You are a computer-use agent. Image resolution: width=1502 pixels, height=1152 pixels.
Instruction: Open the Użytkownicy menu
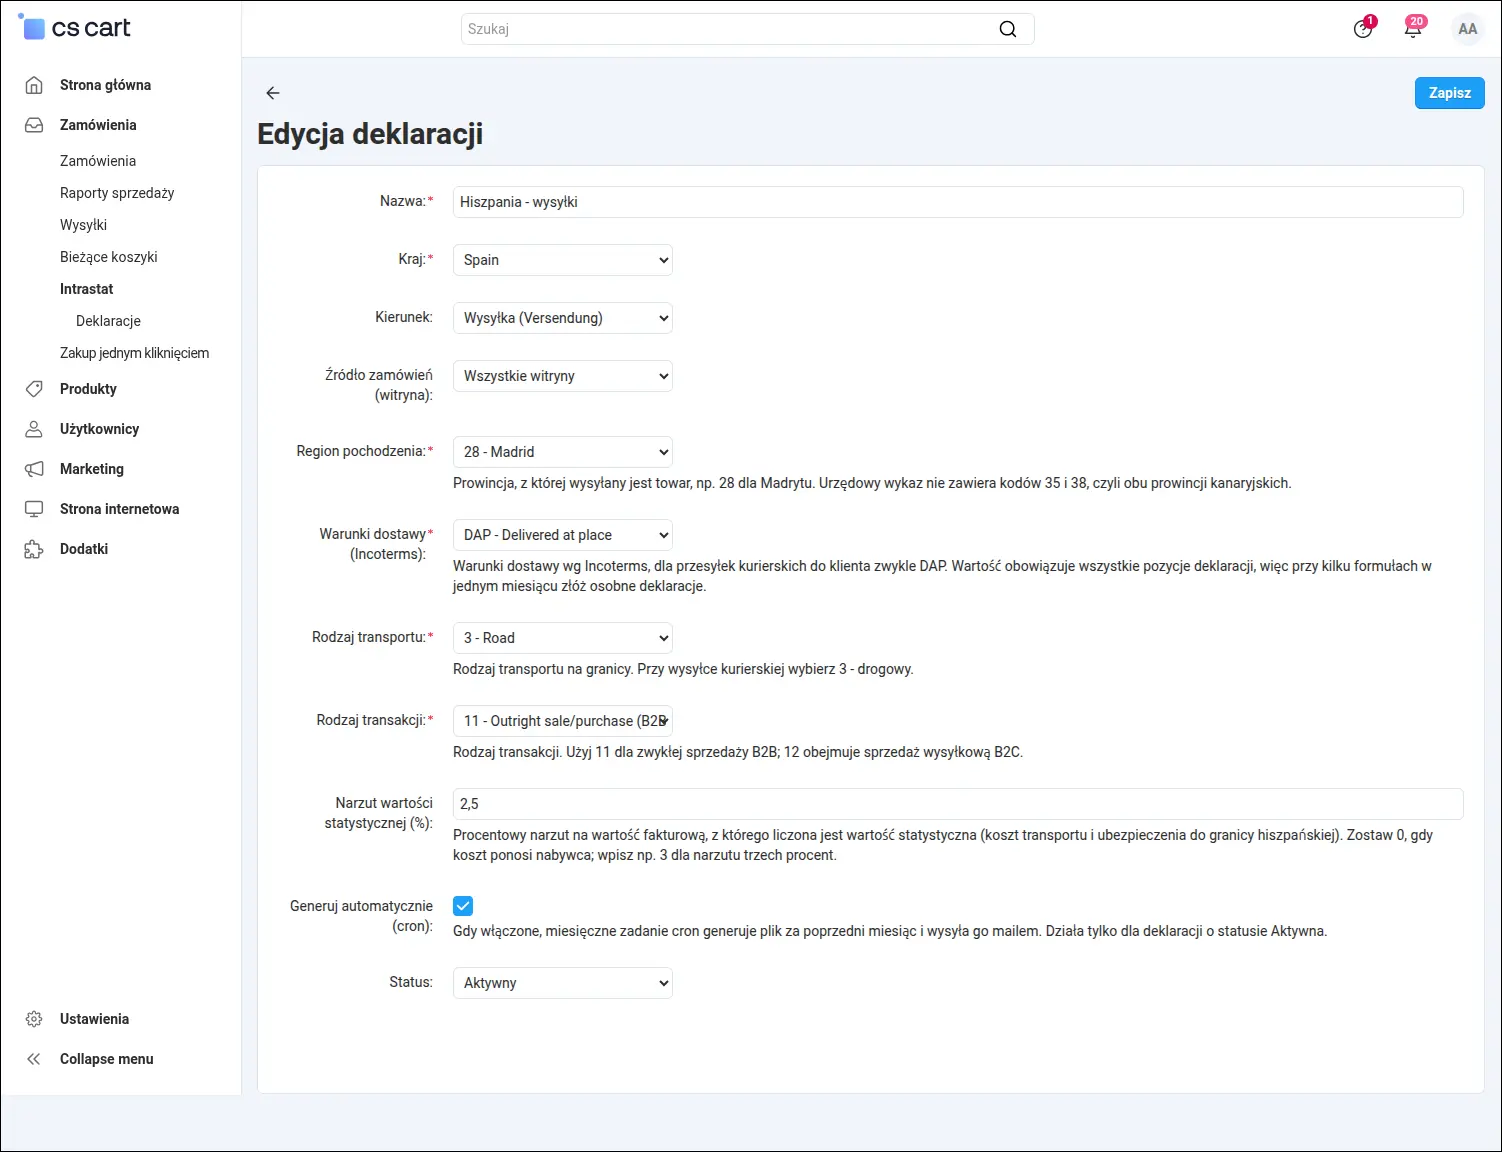[99, 429]
